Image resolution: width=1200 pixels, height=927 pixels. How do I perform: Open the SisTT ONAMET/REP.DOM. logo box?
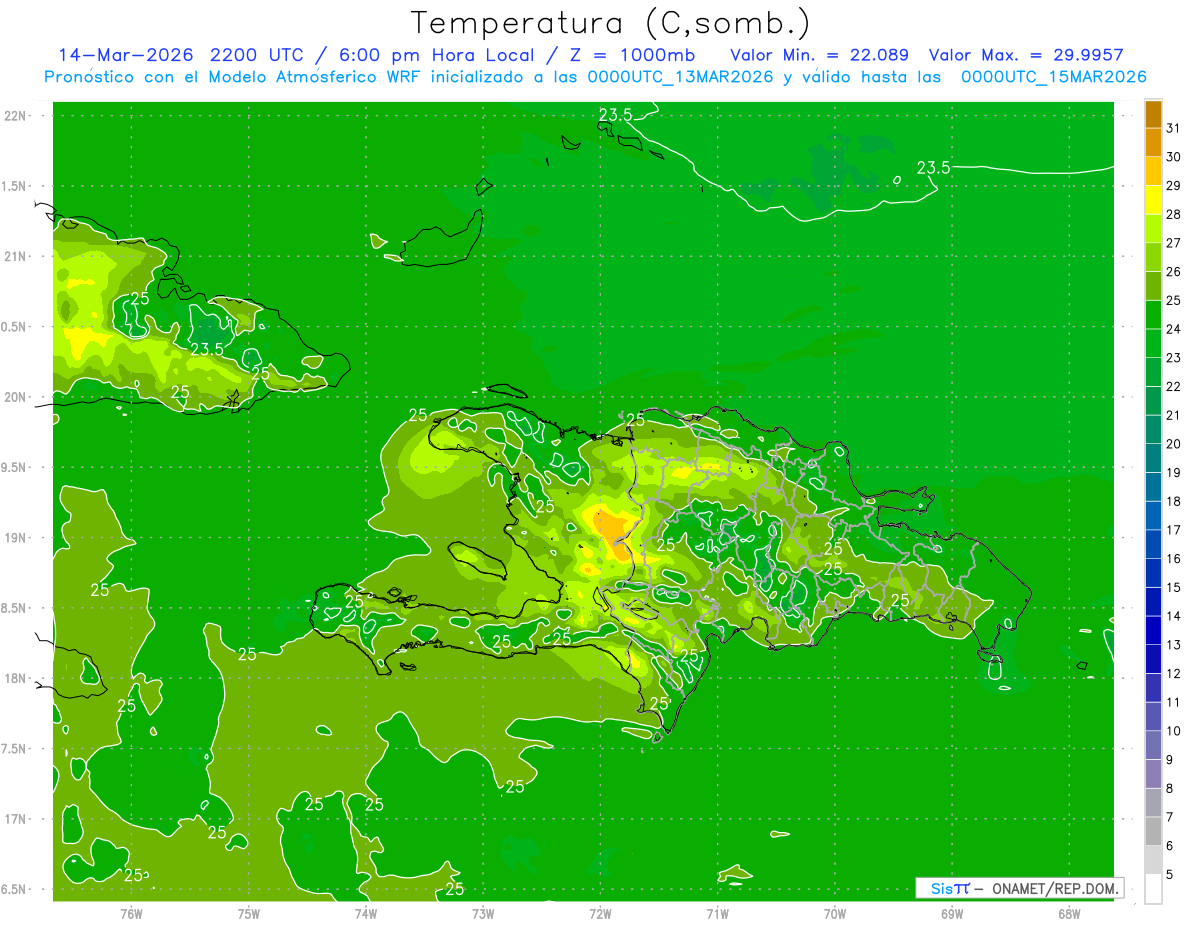(1020, 888)
